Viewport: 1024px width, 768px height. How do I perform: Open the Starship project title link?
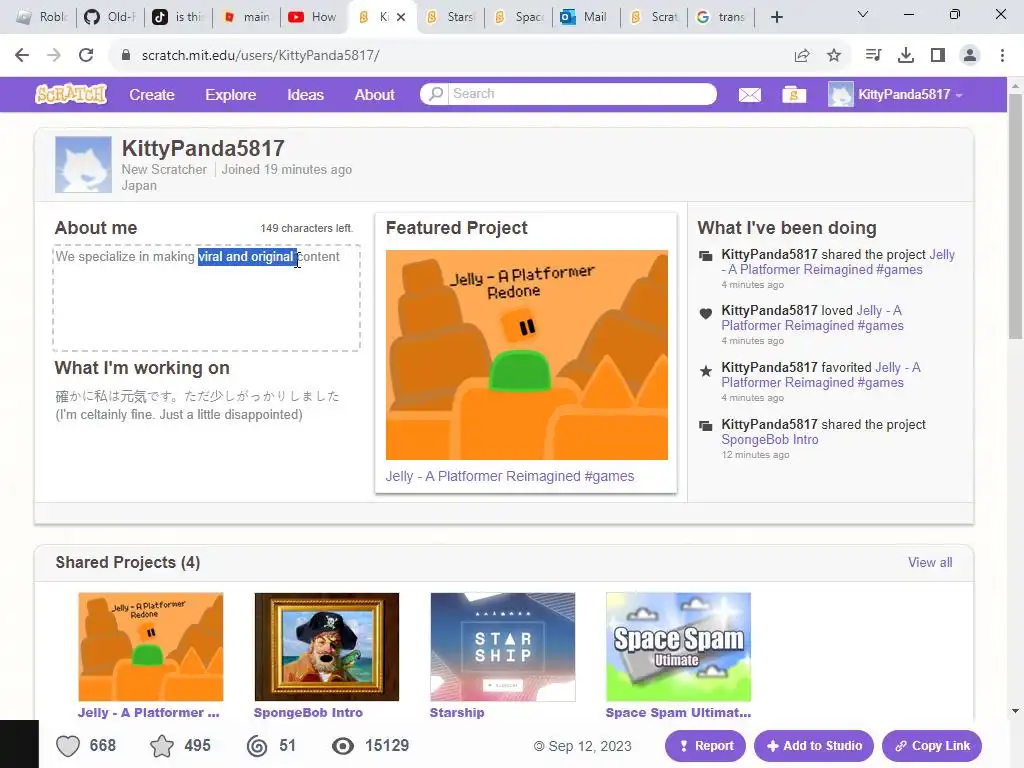tap(457, 712)
